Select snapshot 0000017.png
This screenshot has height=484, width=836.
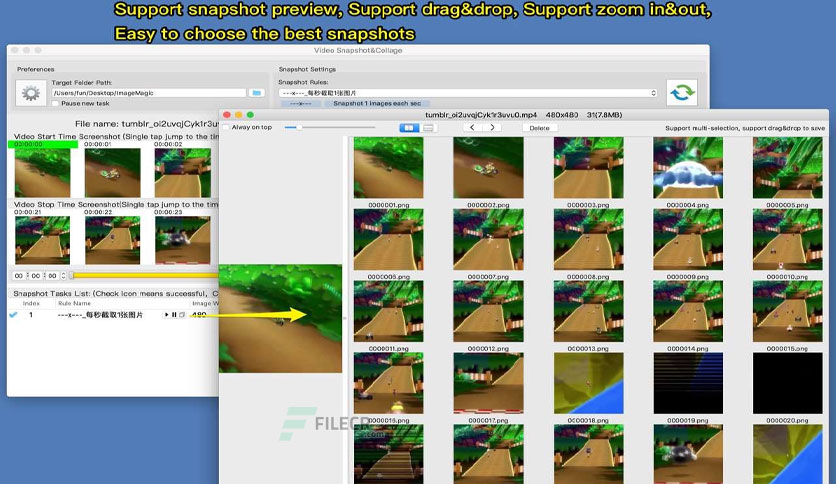click(488, 383)
